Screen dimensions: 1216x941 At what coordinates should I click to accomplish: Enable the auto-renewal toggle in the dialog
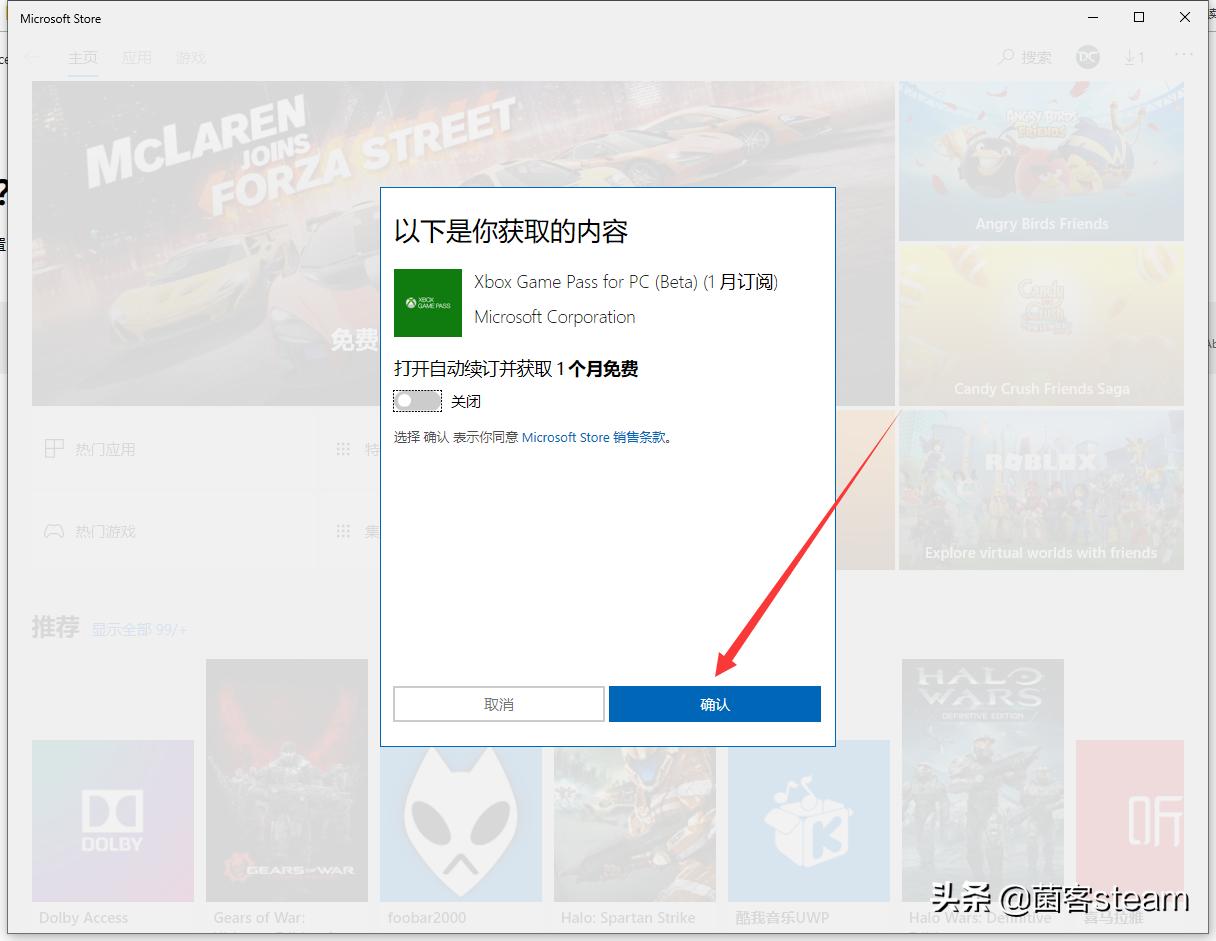(417, 400)
